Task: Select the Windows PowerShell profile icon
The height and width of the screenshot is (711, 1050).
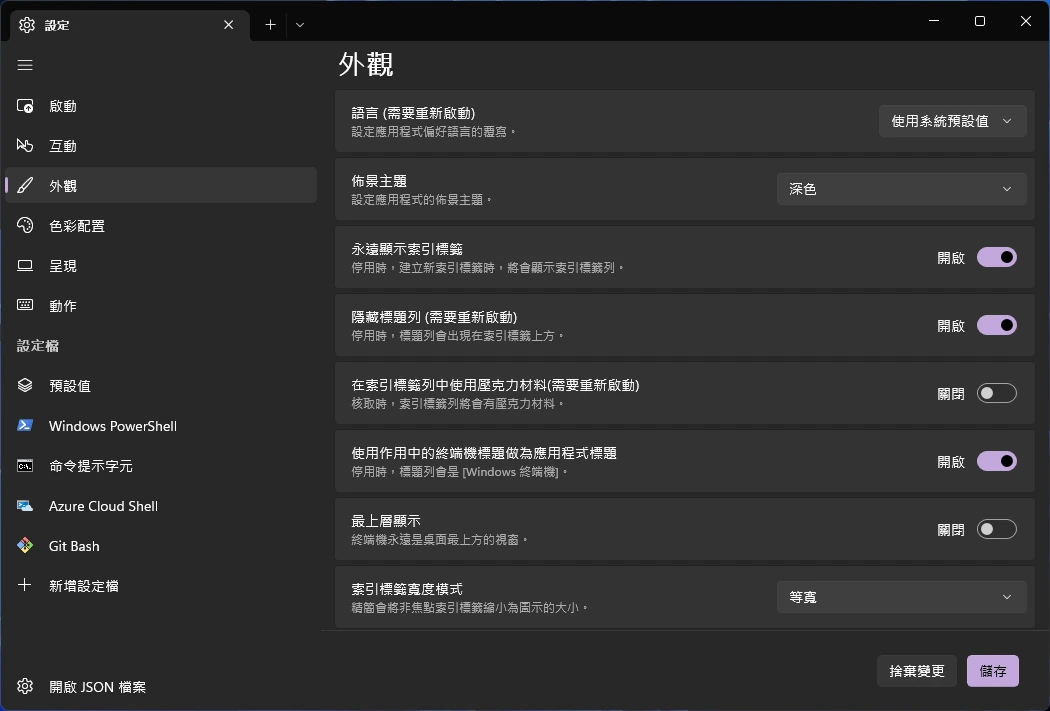Action: 26,426
